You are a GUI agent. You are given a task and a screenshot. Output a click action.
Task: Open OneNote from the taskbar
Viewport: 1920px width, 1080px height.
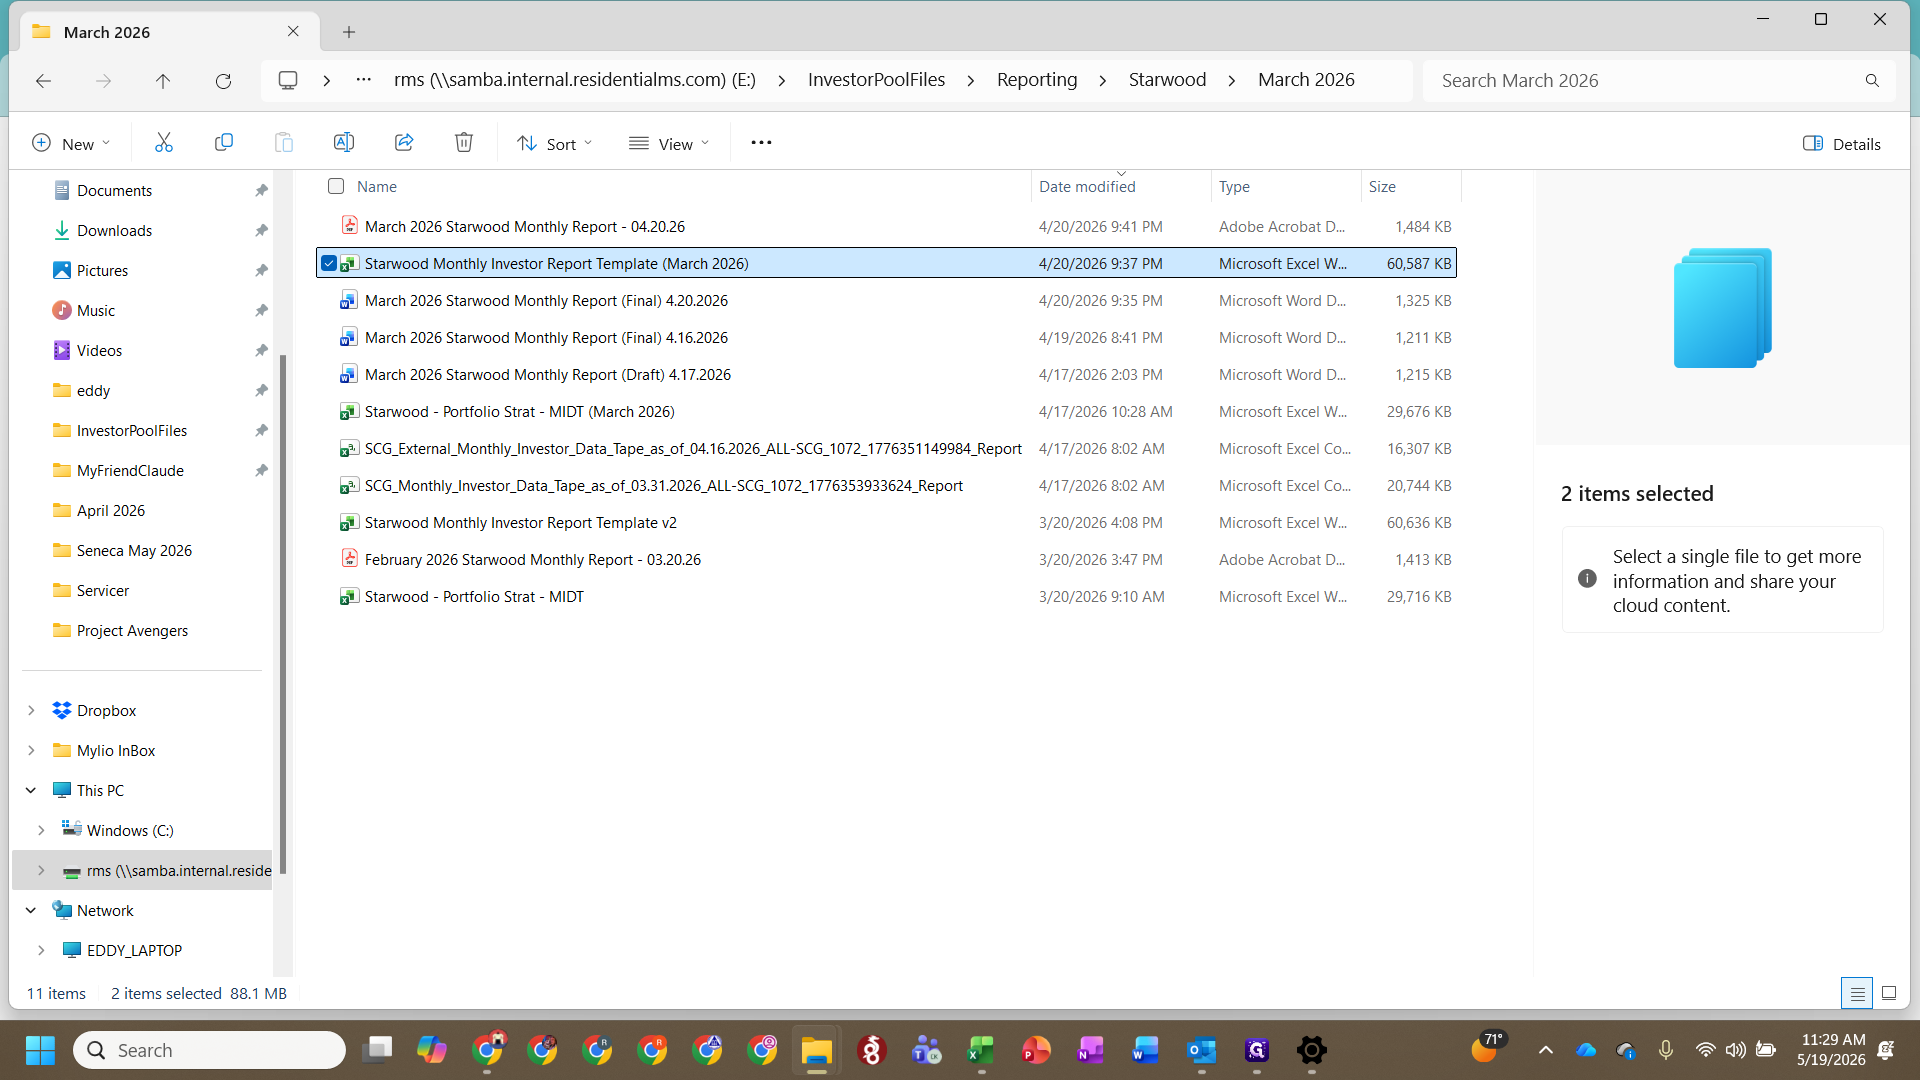click(x=1090, y=1050)
